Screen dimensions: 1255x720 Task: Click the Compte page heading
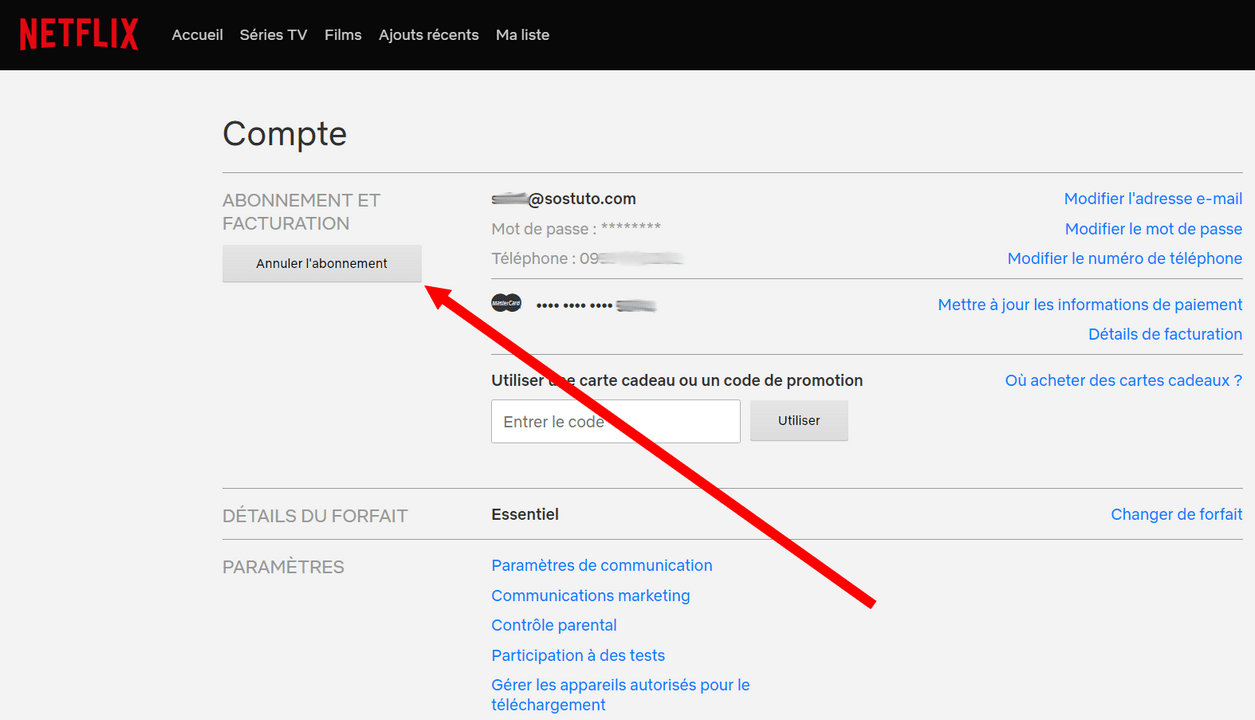[x=285, y=134]
